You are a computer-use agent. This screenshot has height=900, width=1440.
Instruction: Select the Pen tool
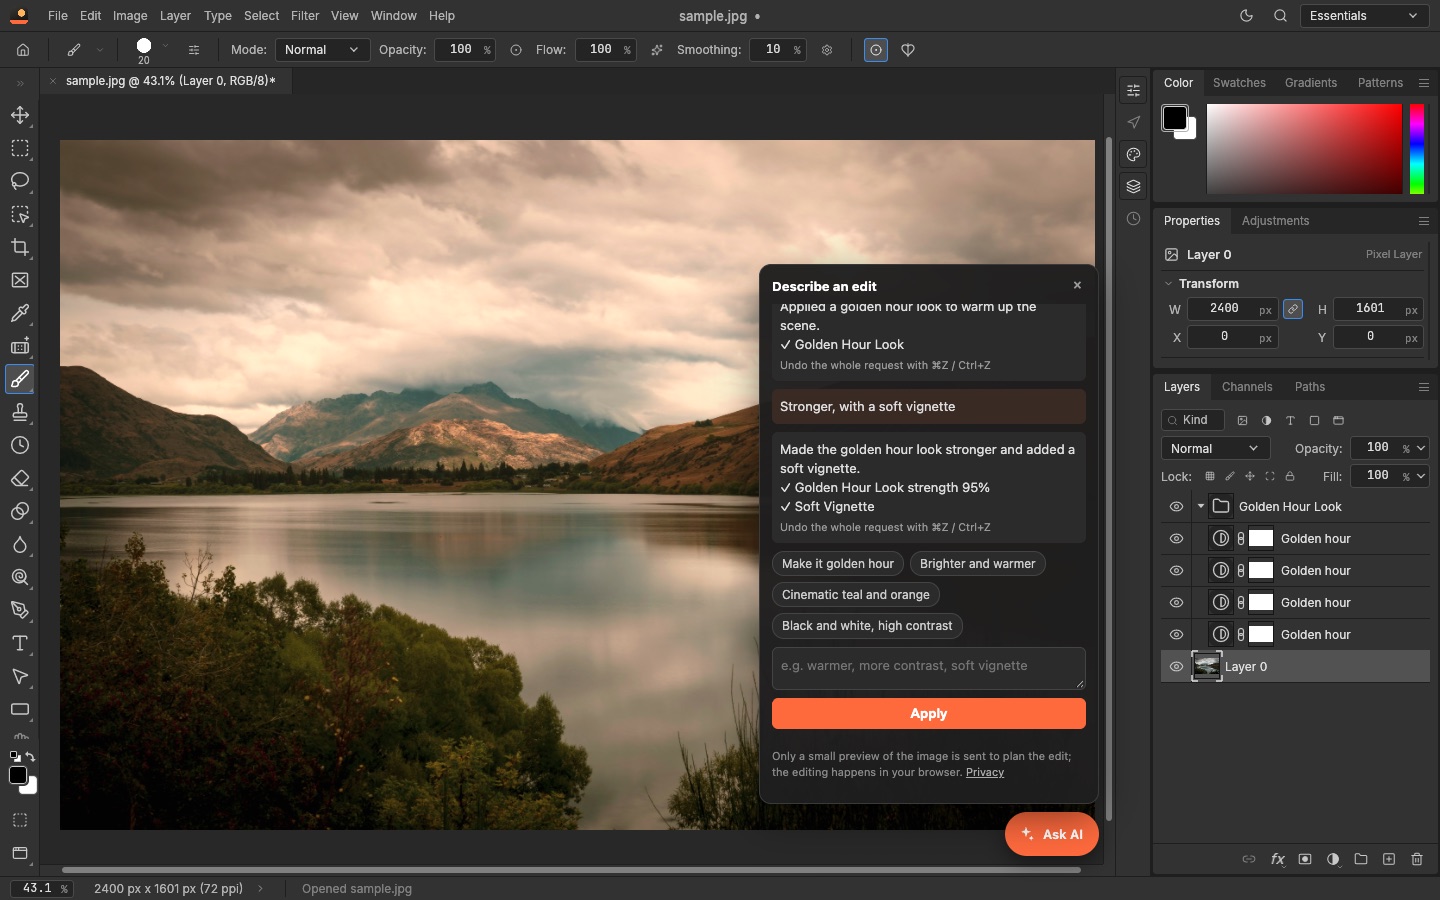tap(20, 610)
